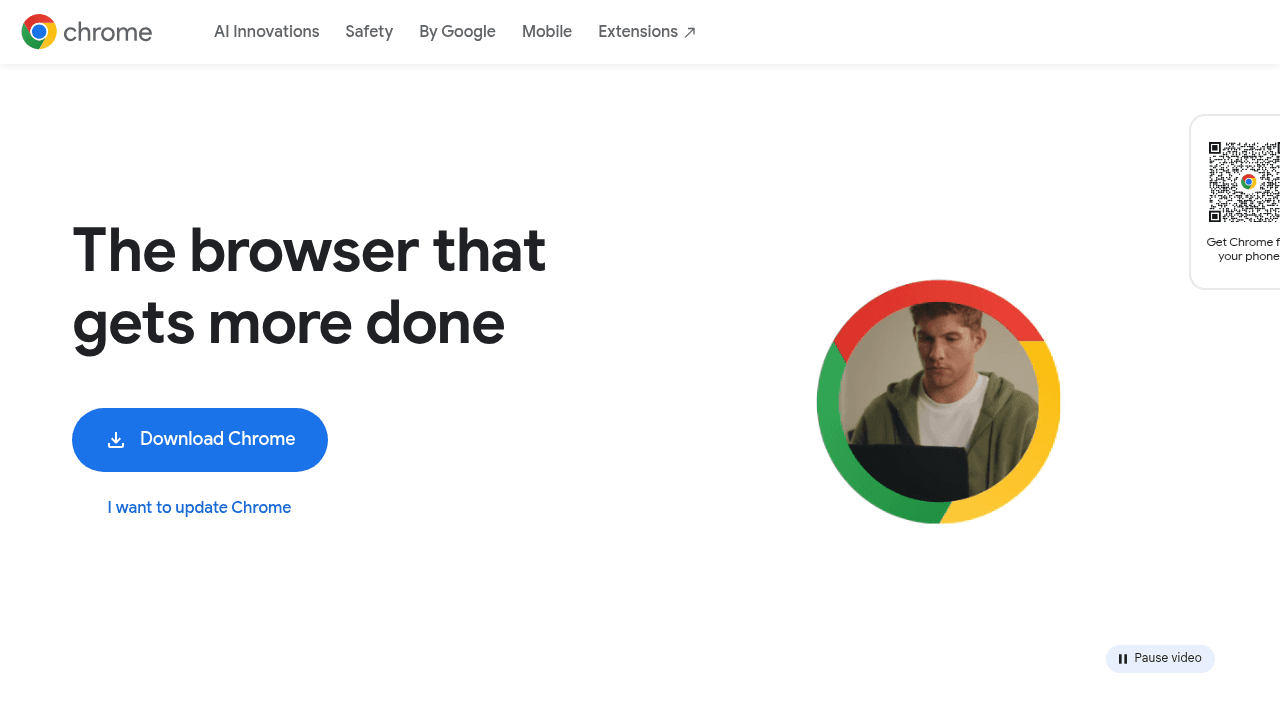Click the download arrow icon in the blue button
1280x720 pixels.
[116, 440]
